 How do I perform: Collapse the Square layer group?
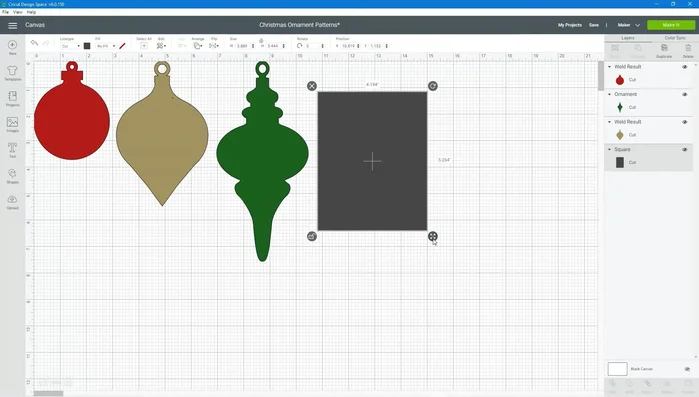[609, 150]
